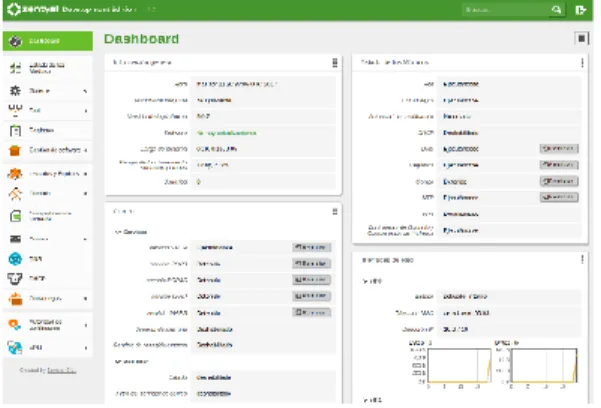The width and height of the screenshot is (601, 408).
Task: Expand the Network submenu arrow
Action: (85, 110)
